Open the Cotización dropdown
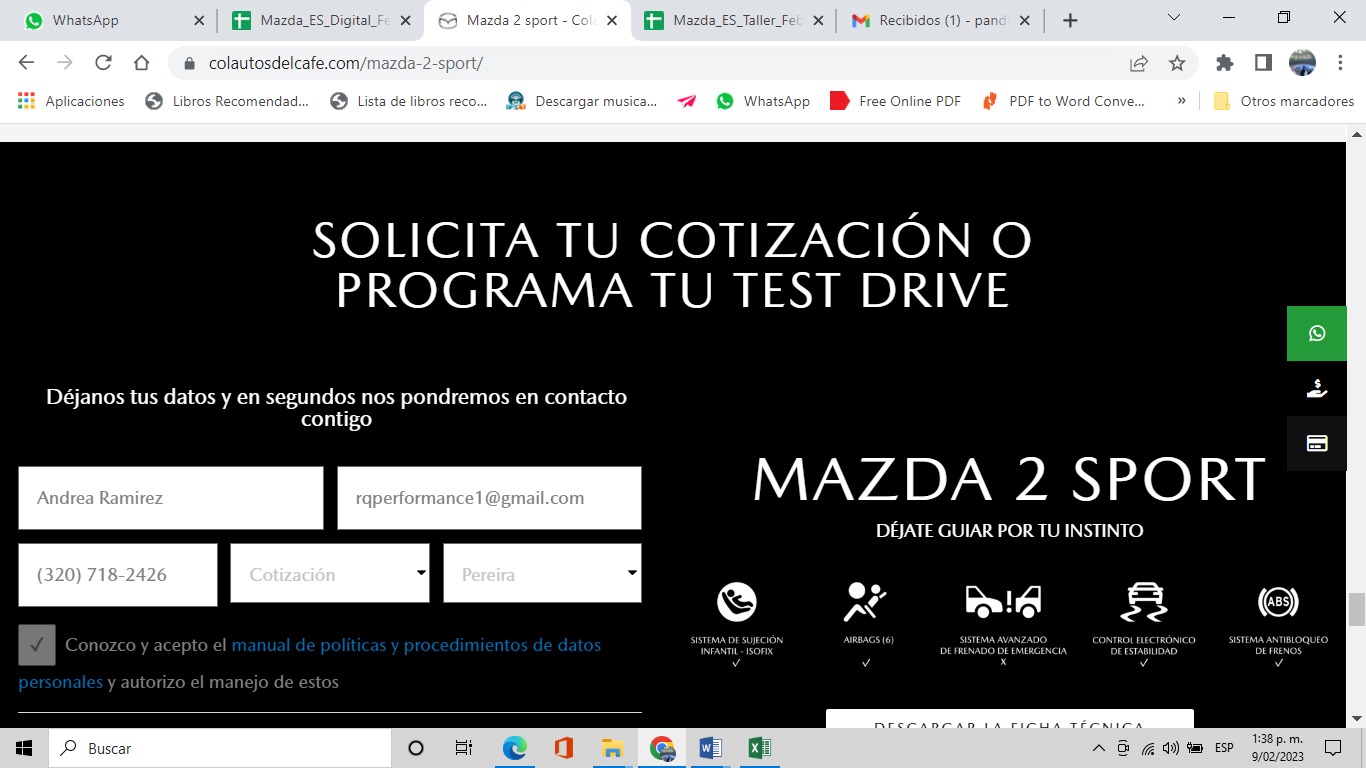This screenshot has width=1366, height=768. pos(330,573)
